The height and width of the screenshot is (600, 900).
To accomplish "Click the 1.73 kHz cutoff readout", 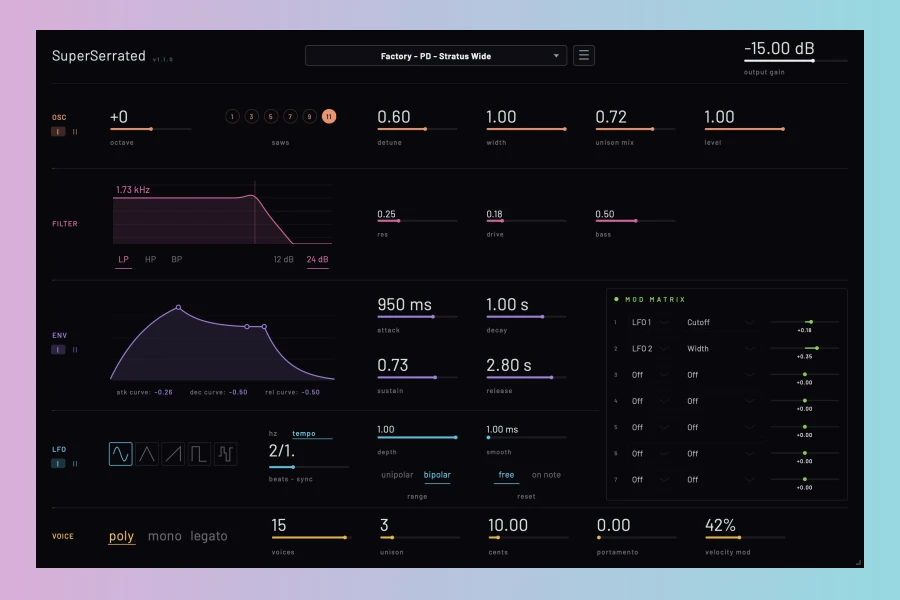I will point(133,189).
